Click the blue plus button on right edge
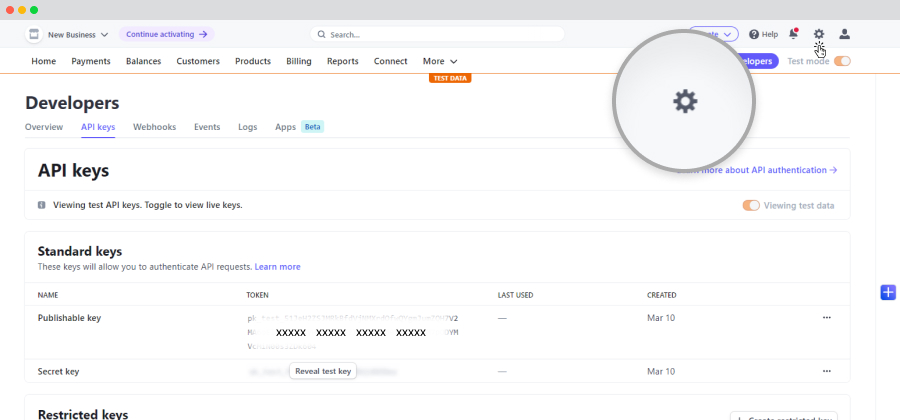This screenshot has width=900, height=420. click(888, 292)
